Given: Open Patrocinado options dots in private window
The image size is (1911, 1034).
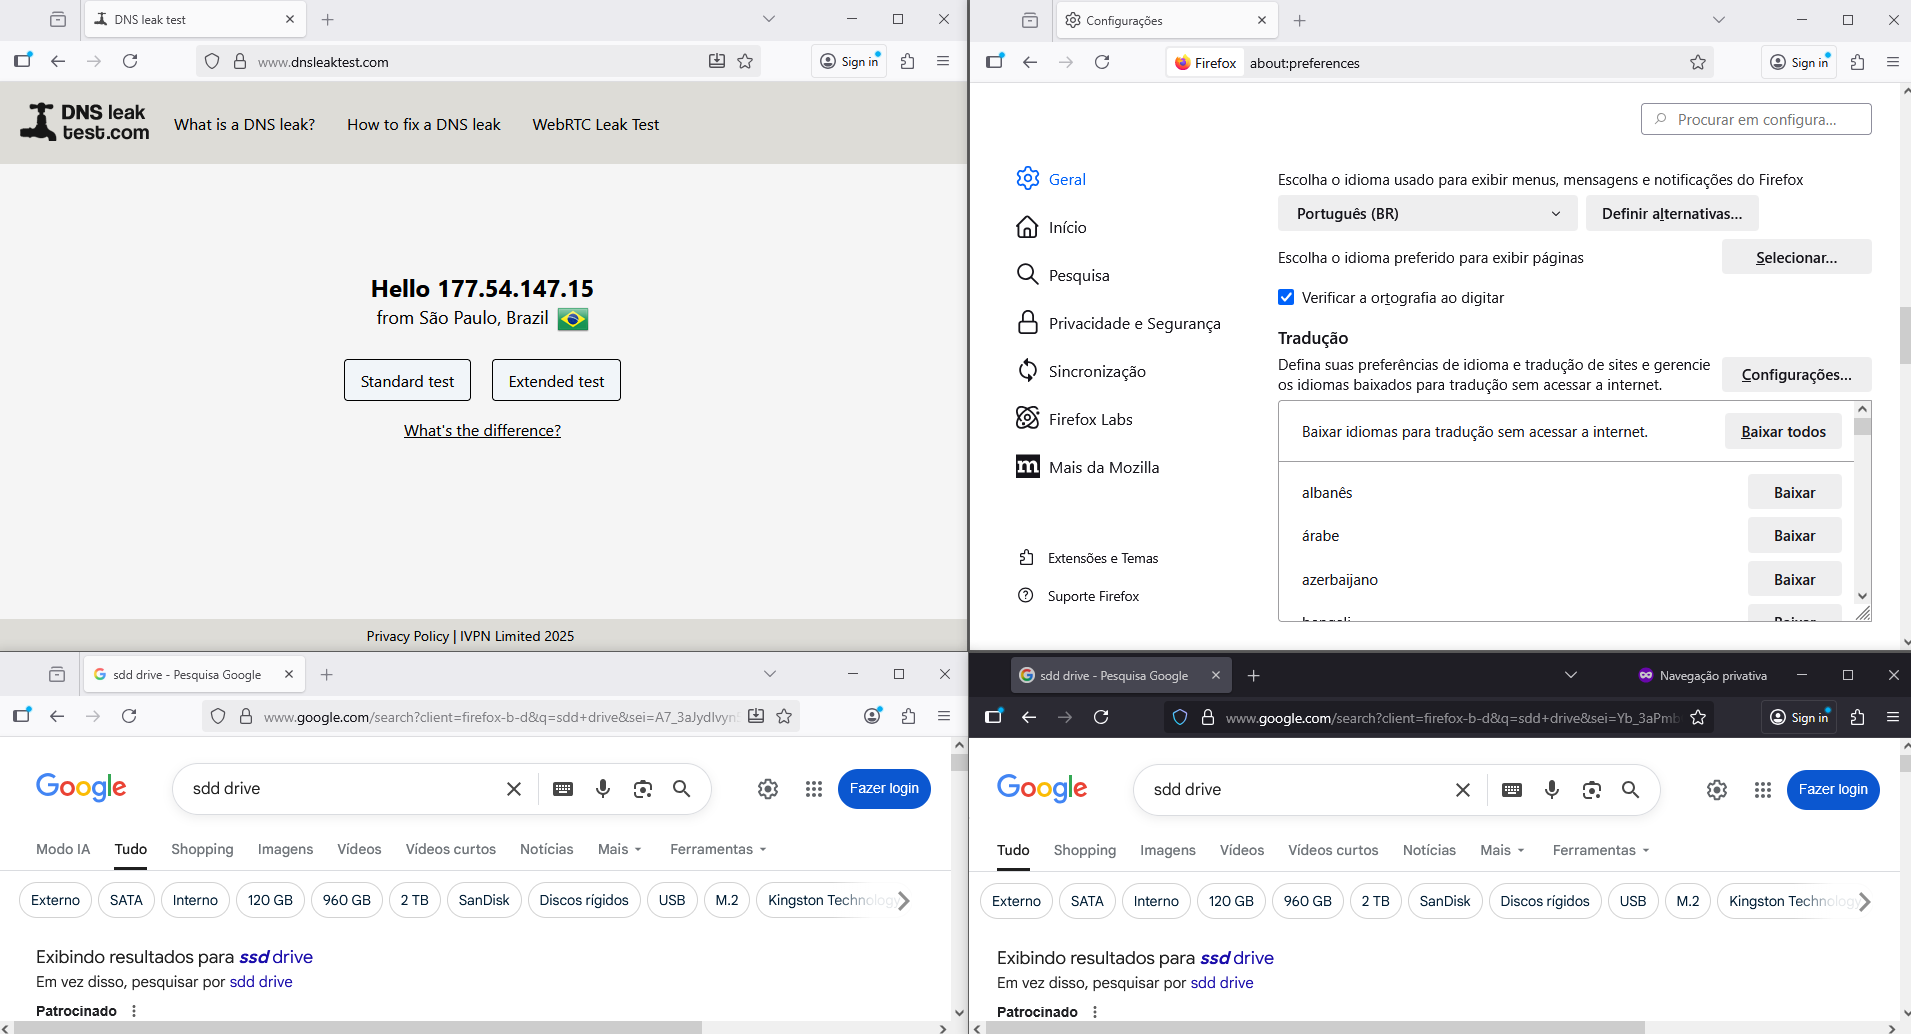Looking at the screenshot, I should [x=1095, y=1012].
